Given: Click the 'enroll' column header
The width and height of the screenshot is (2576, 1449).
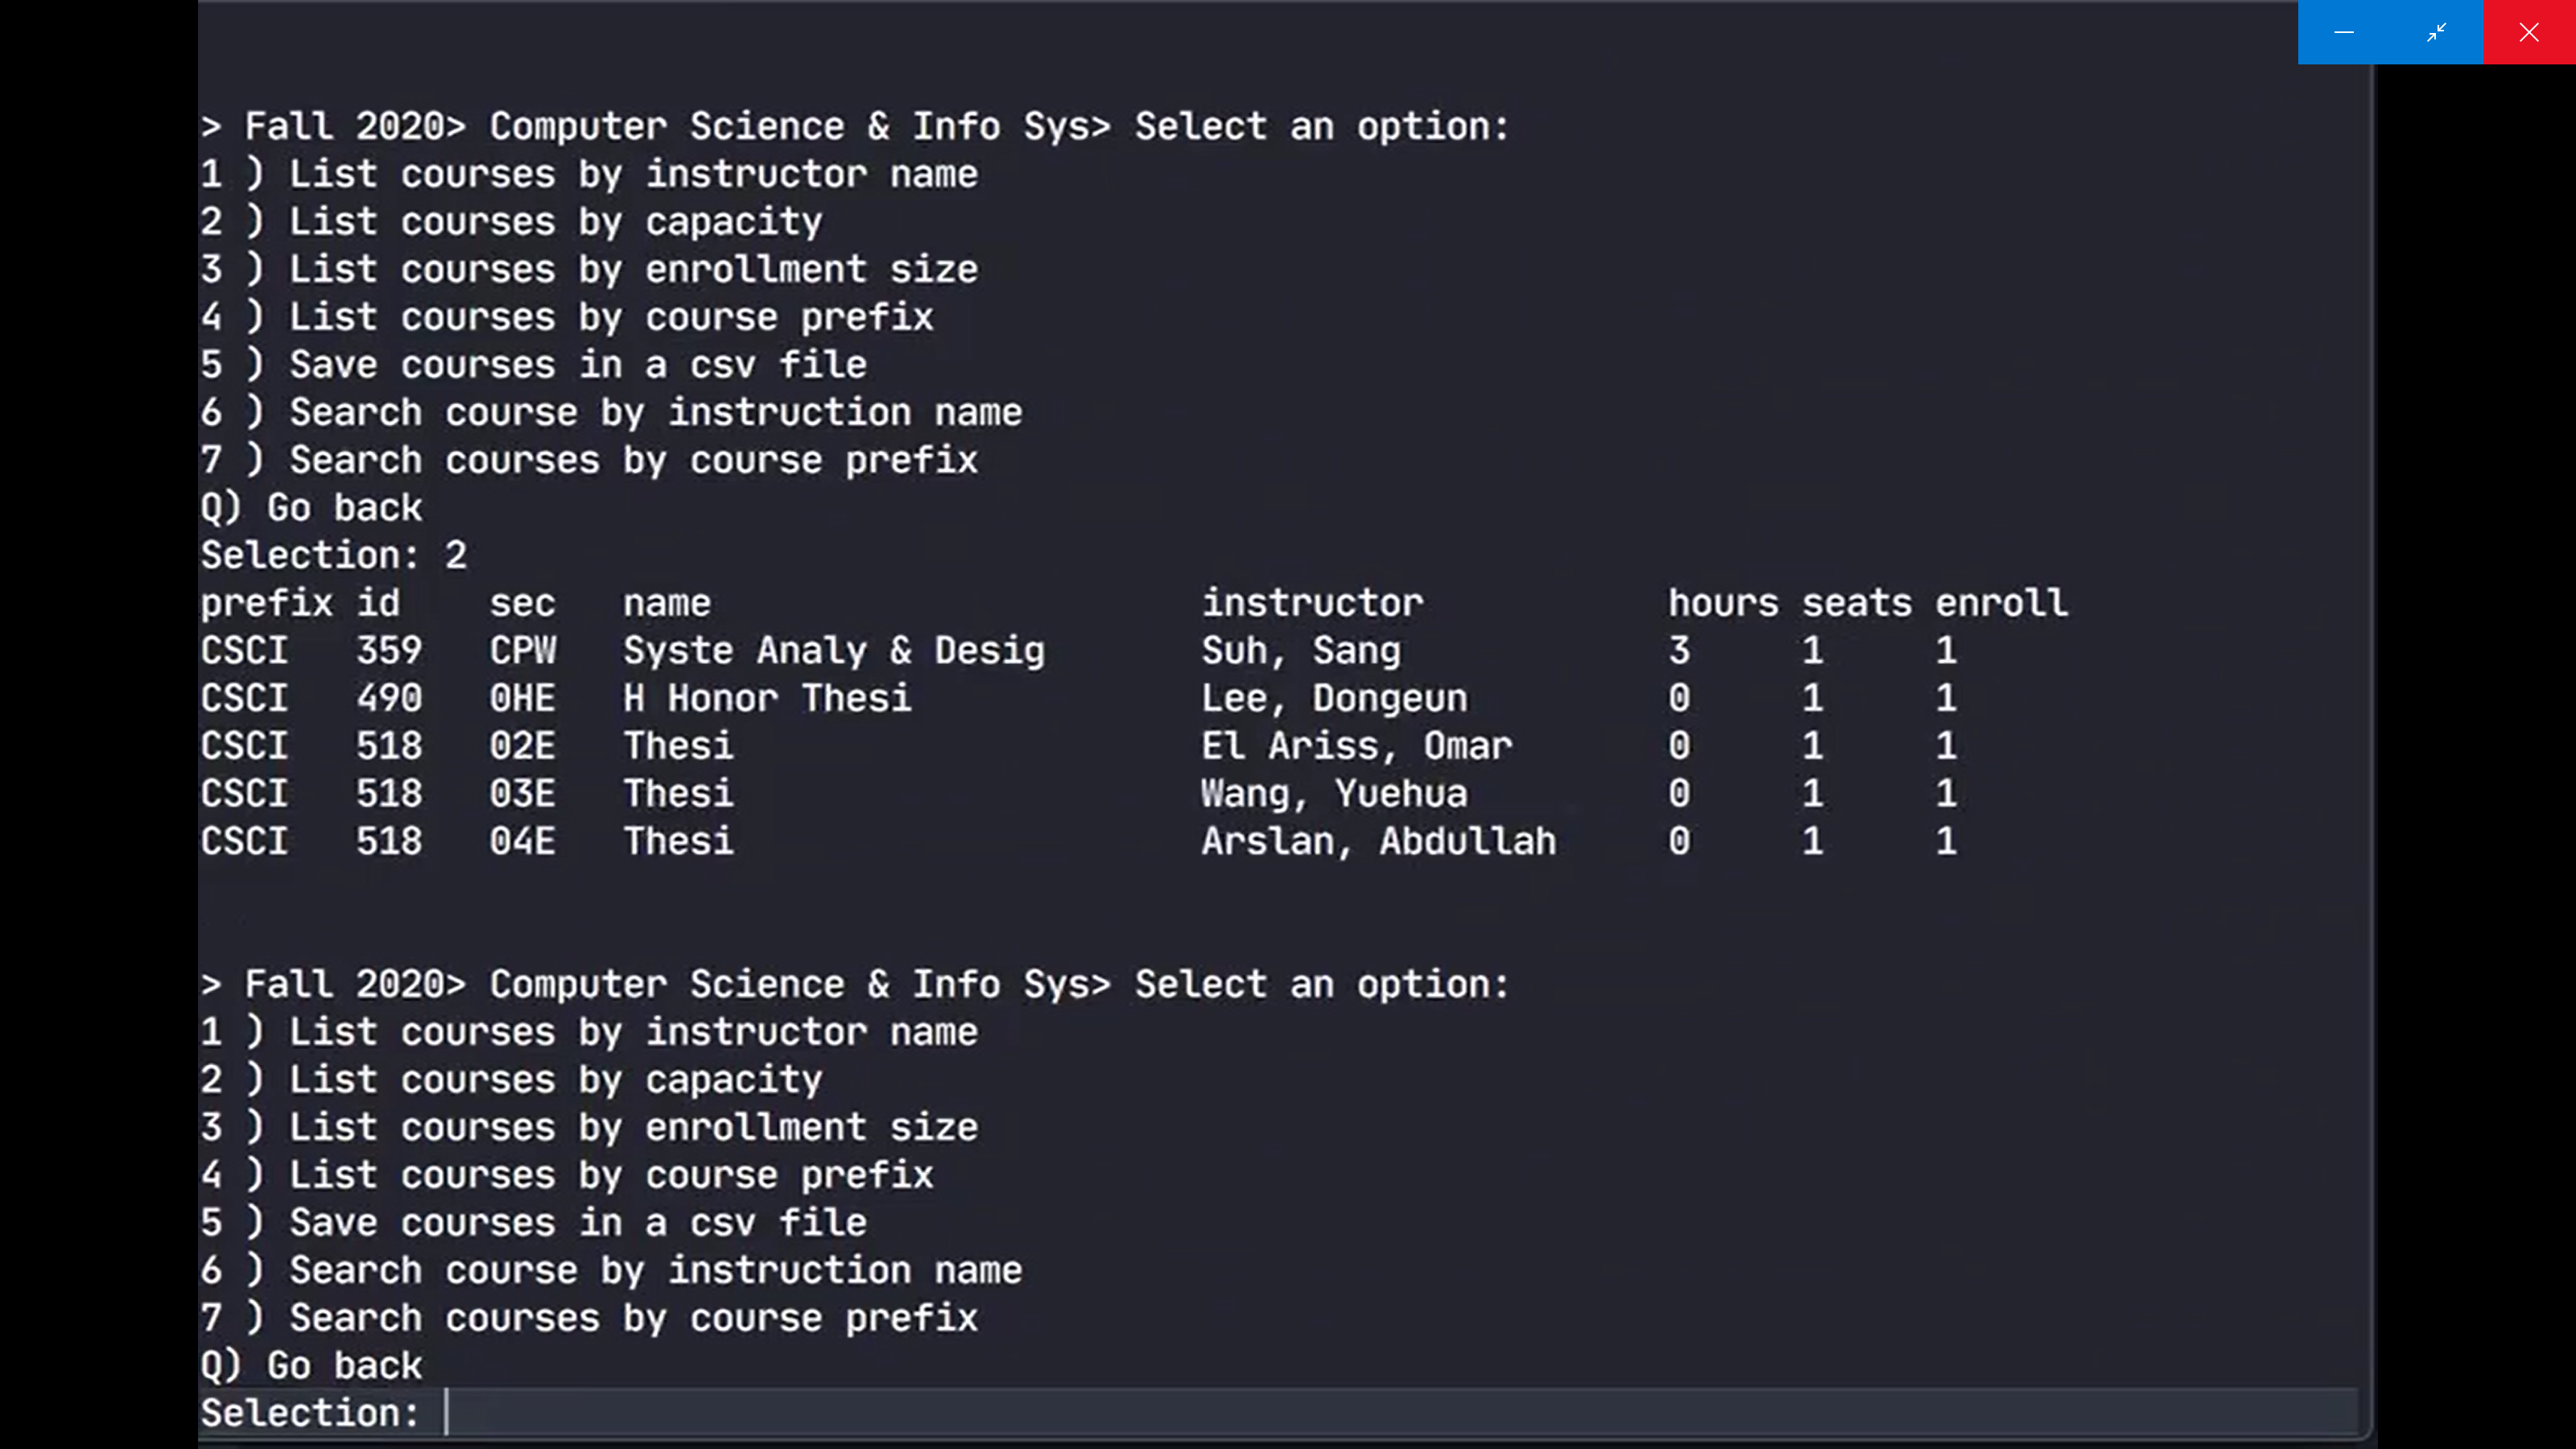Looking at the screenshot, I should pos(2001,603).
